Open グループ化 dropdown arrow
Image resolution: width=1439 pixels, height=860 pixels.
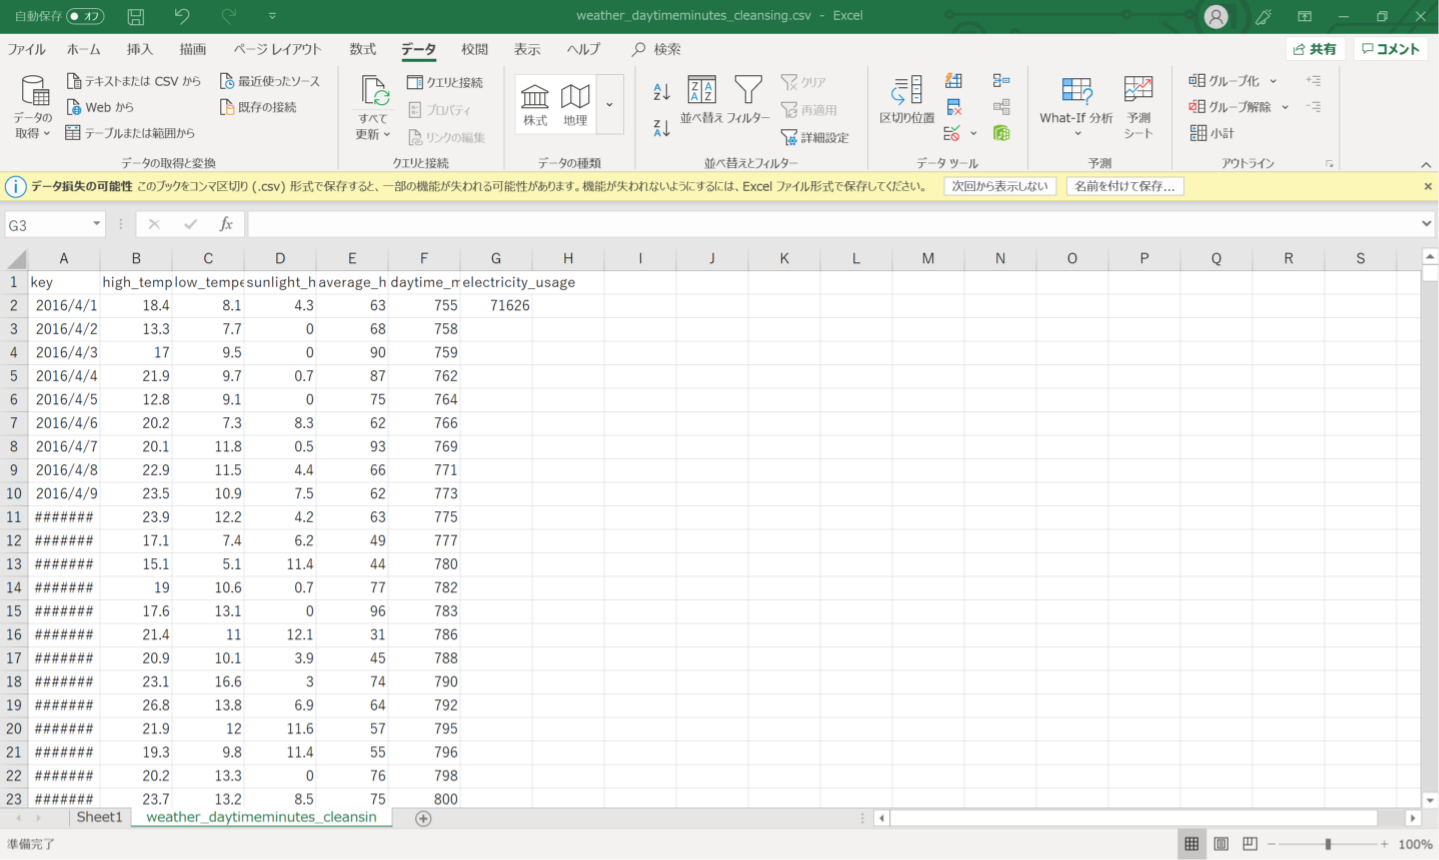pyautogui.click(x=1273, y=81)
